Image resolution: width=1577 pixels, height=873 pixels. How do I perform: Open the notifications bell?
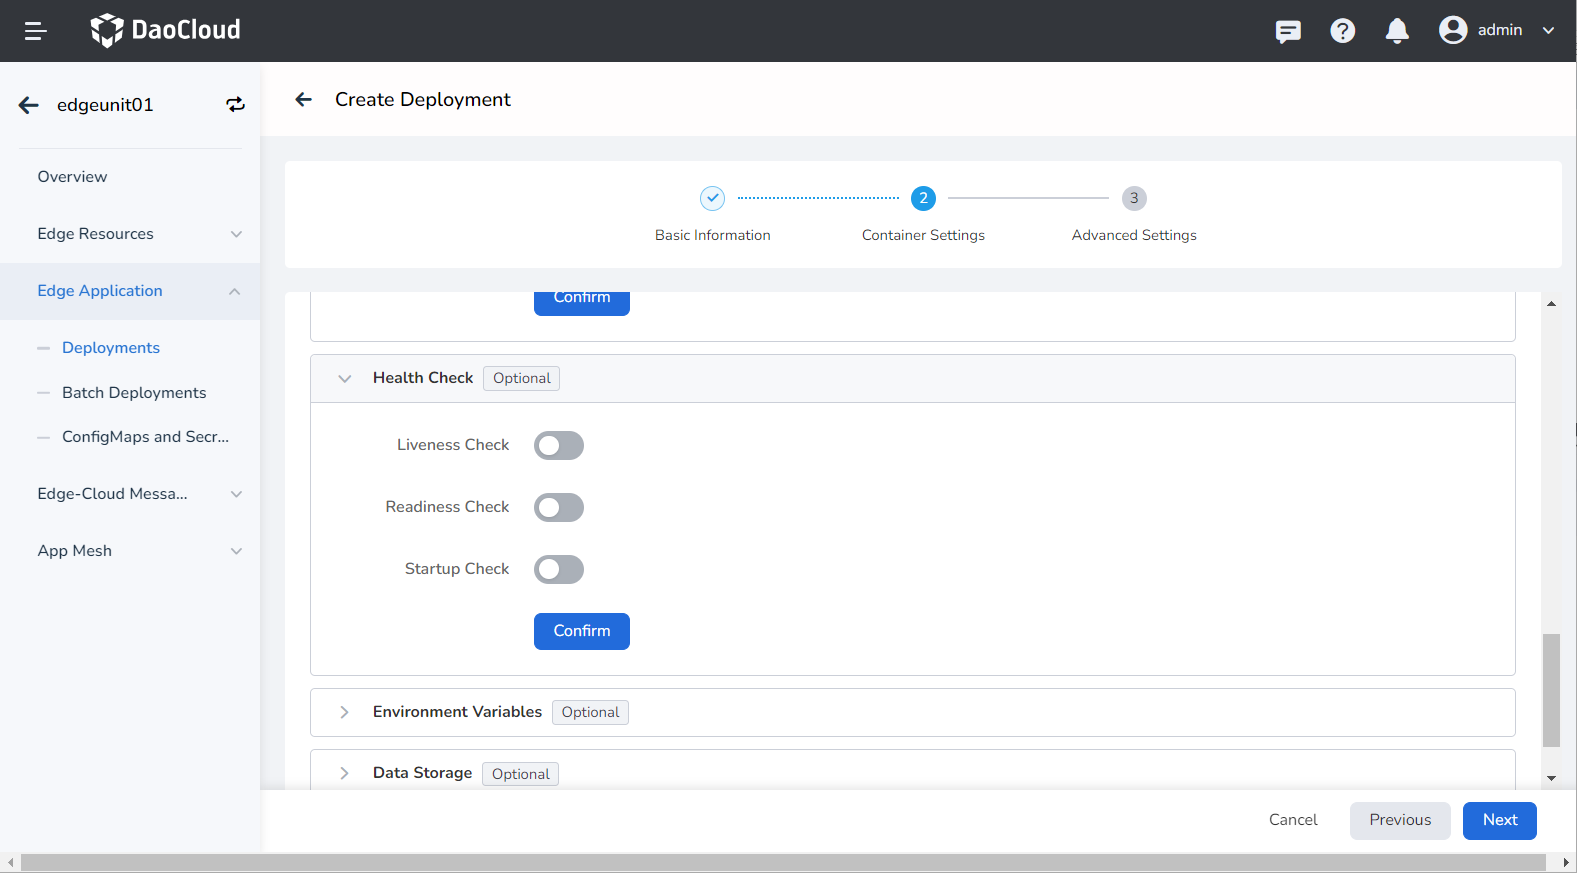[1397, 31]
